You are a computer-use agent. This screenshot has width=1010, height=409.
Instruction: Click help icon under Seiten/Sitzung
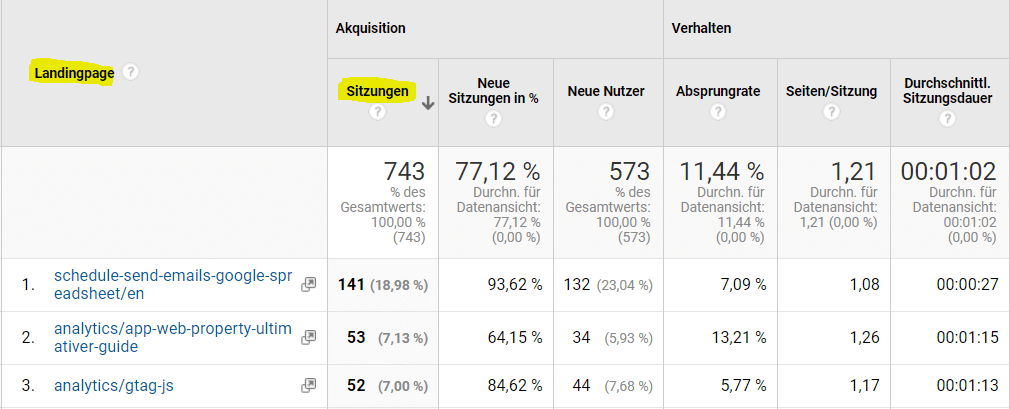point(831,112)
